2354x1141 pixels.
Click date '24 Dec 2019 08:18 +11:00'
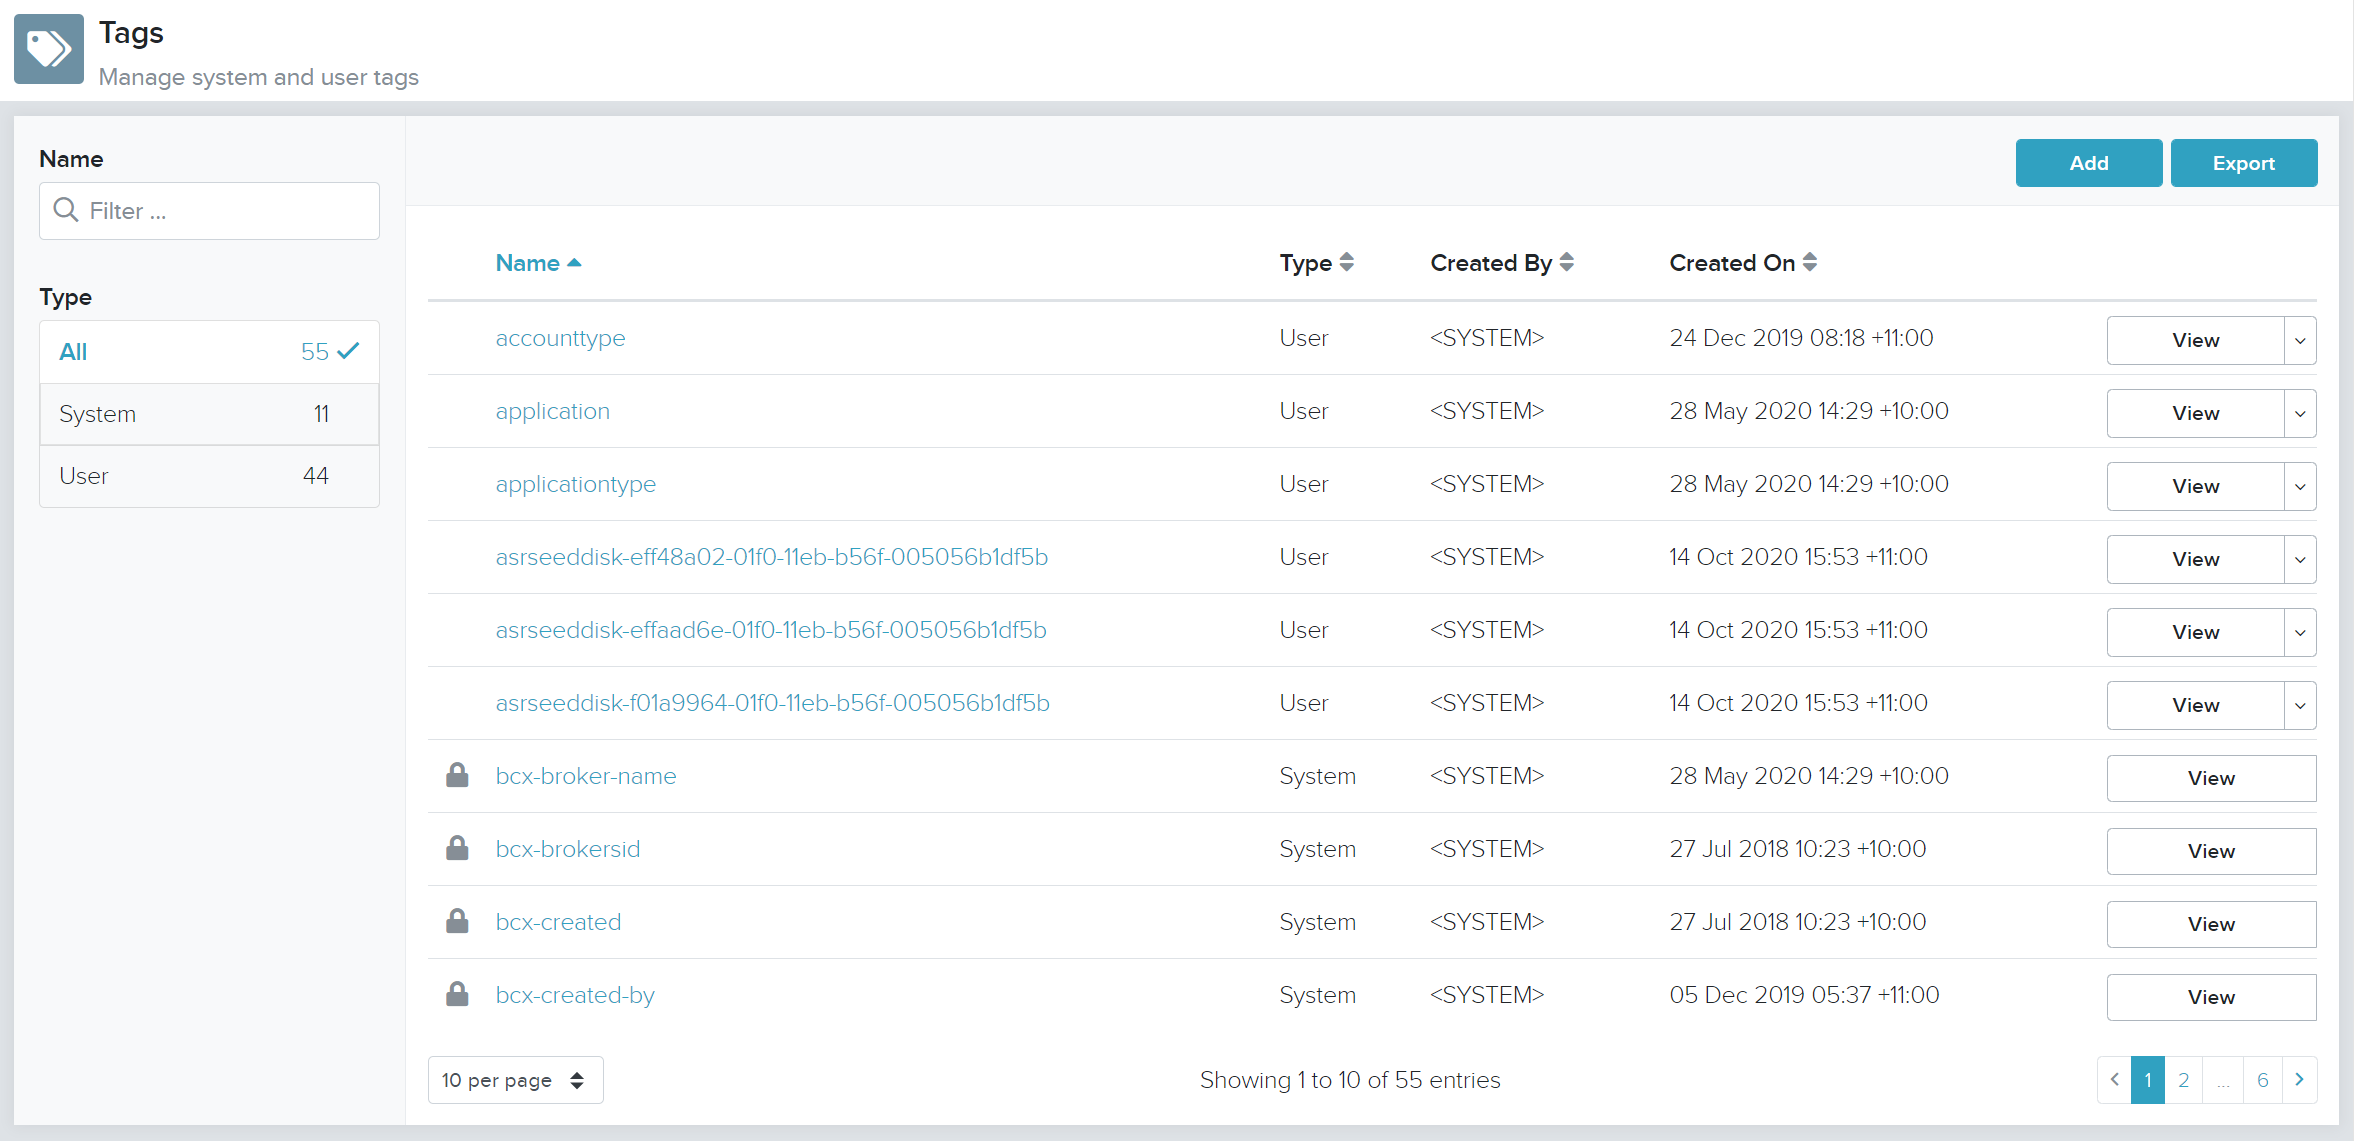coord(1801,338)
